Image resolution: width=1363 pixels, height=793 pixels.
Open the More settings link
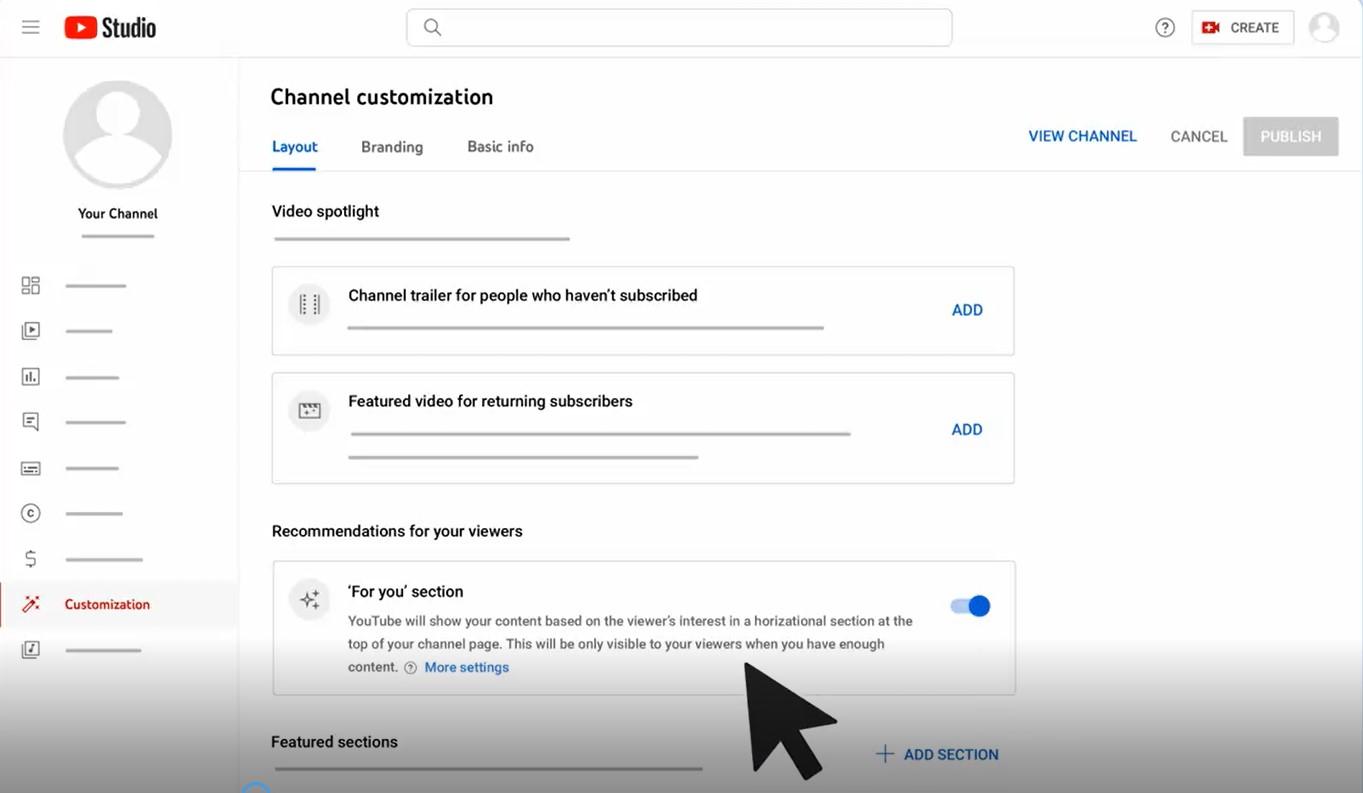[x=466, y=667]
